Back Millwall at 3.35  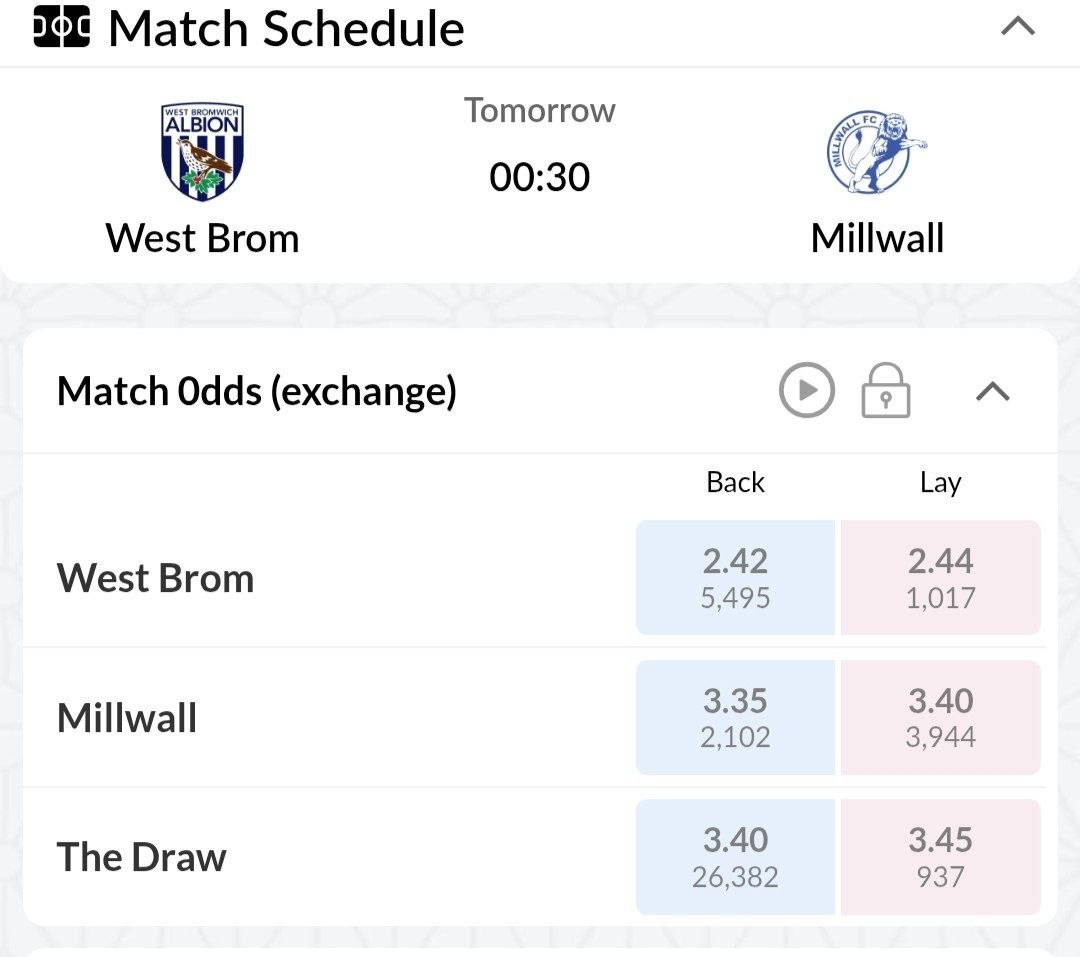pyautogui.click(x=735, y=717)
